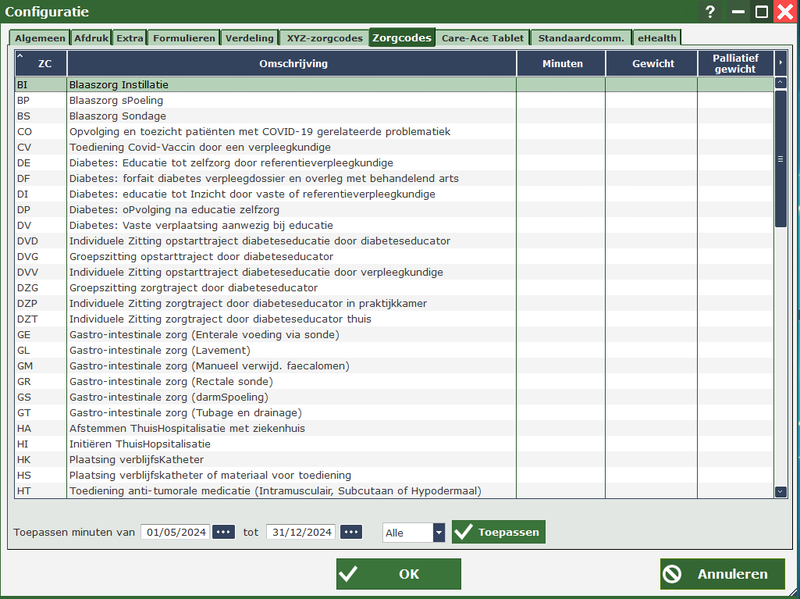Click the start date field 01/05/2024
Image resolution: width=800 pixels, height=599 pixels.
click(x=174, y=532)
